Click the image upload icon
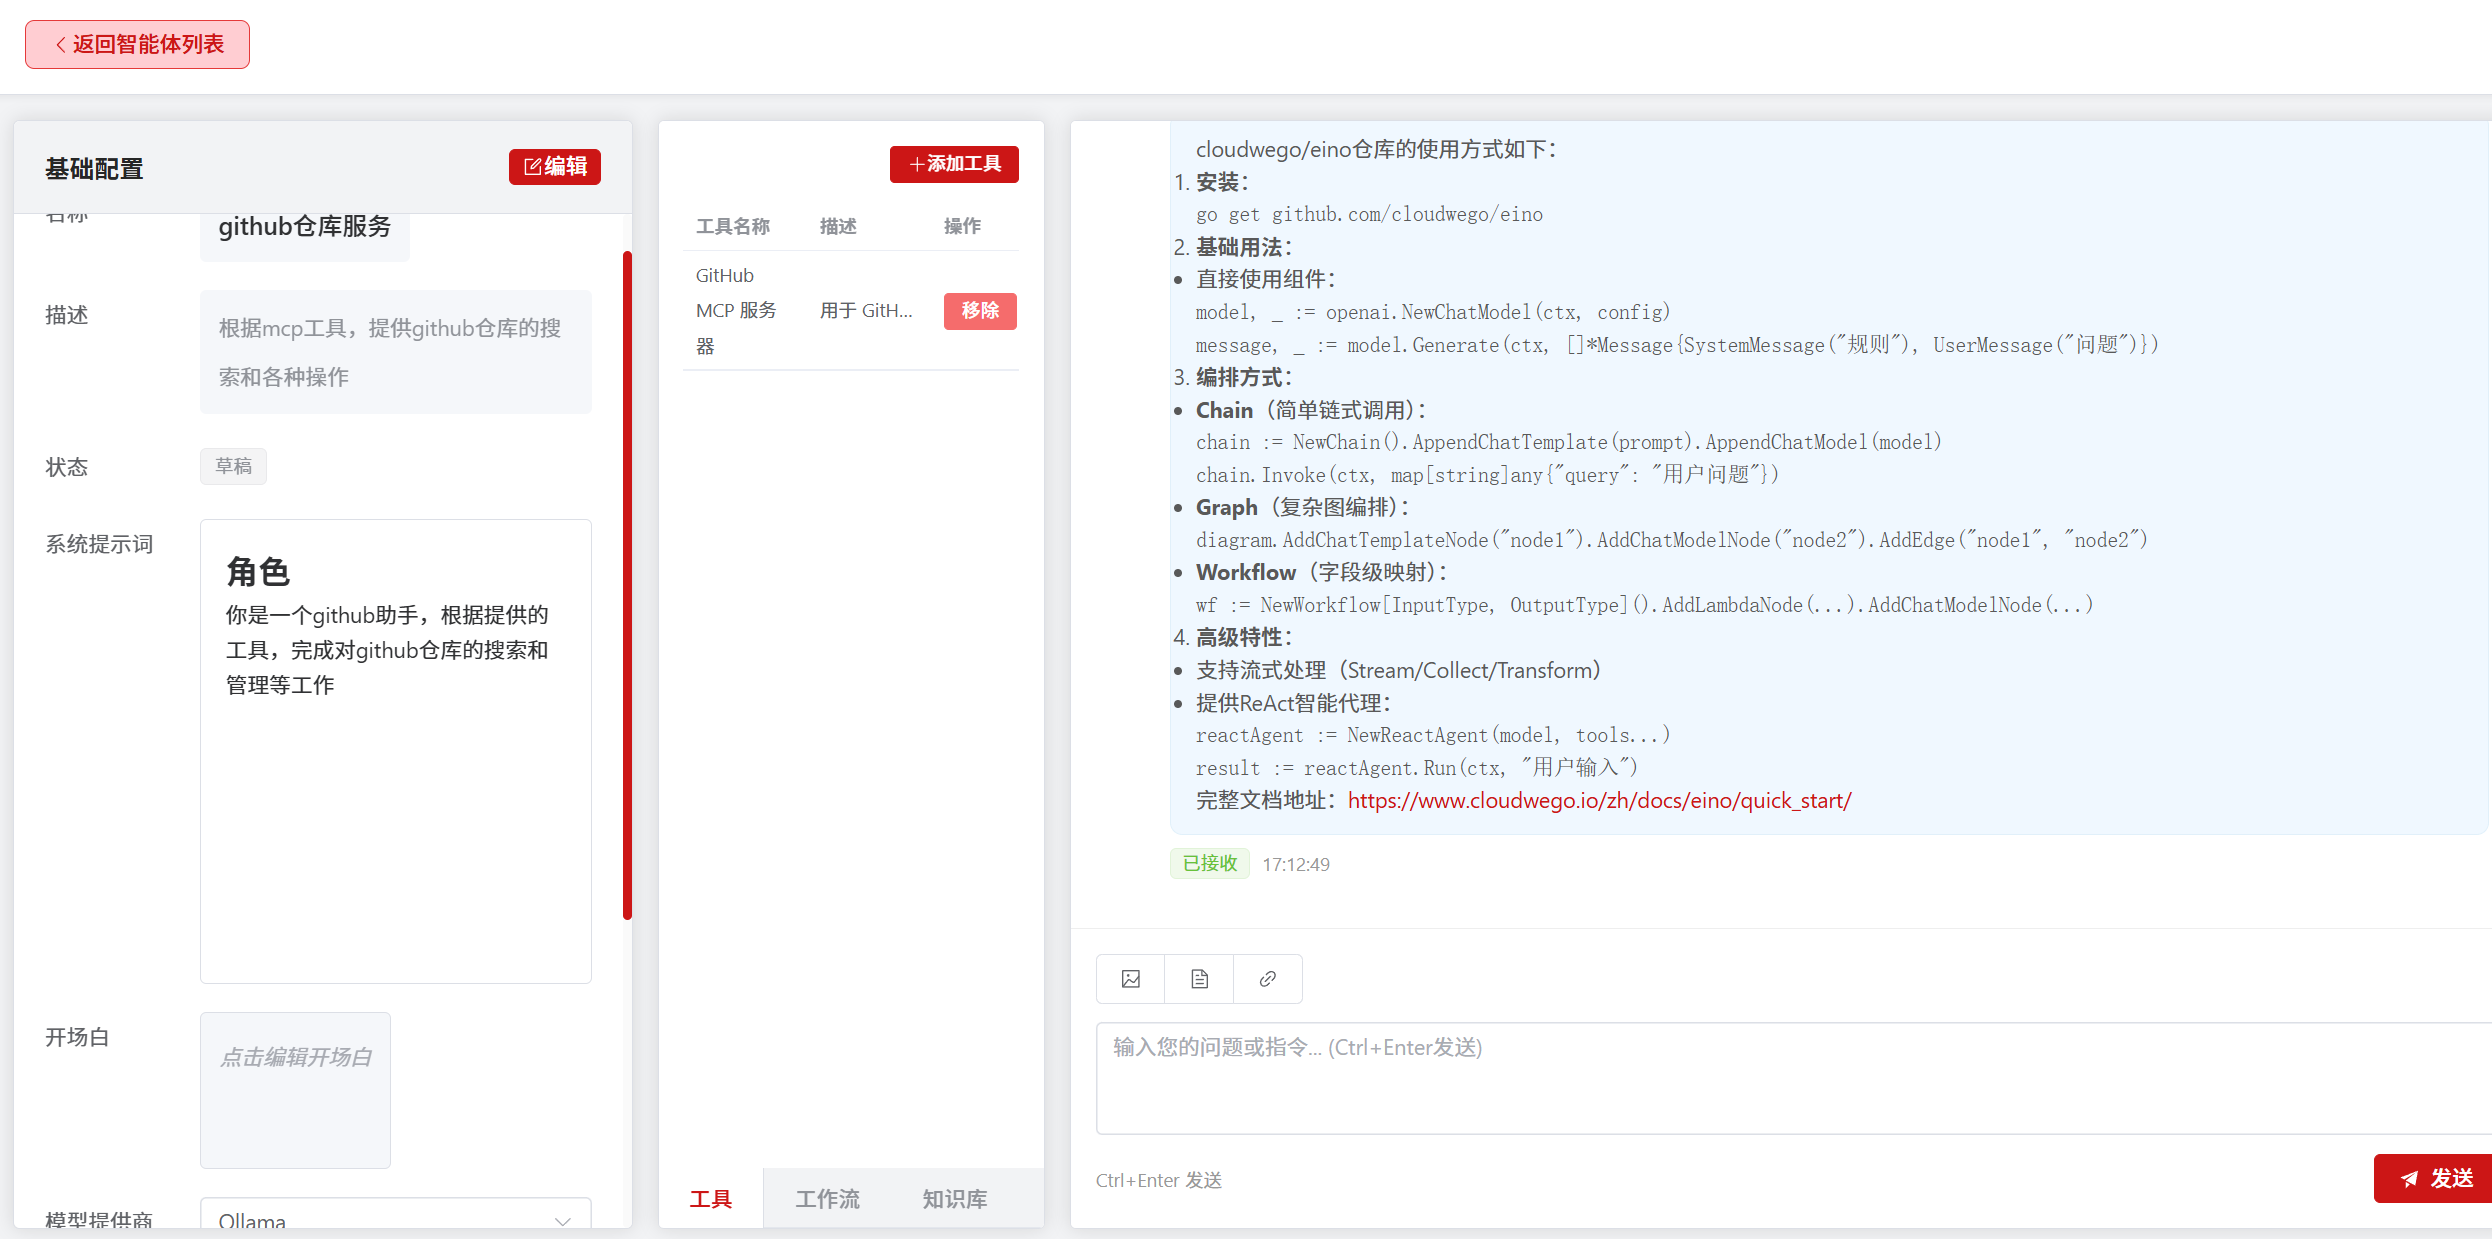2492x1239 pixels. (x=1131, y=979)
